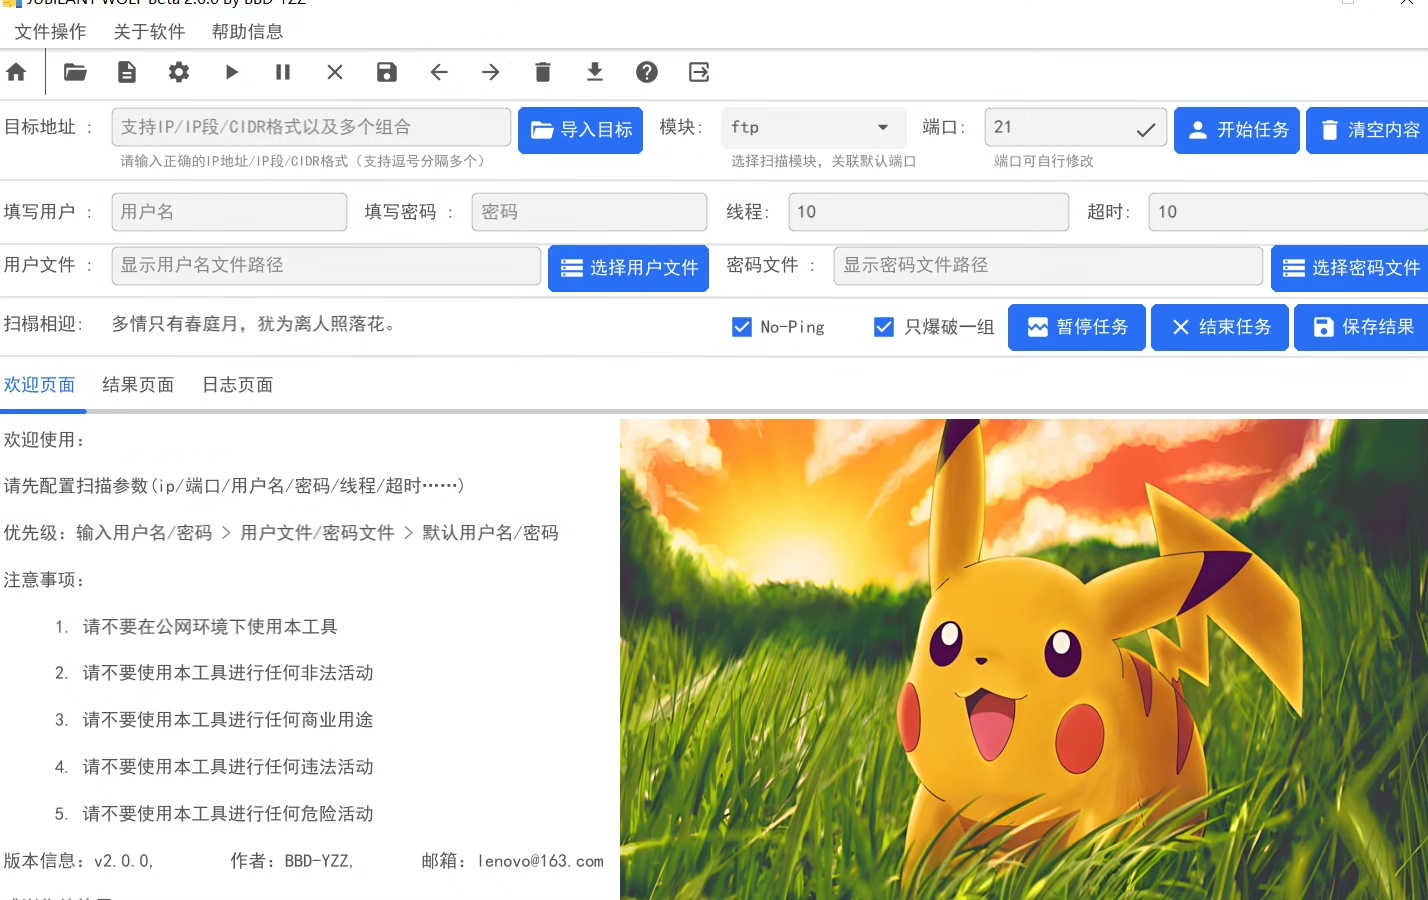Image resolution: width=1428 pixels, height=900 pixels.
Task: Click text 请不要使用本工具进行任何商业用途
Action: (228, 720)
